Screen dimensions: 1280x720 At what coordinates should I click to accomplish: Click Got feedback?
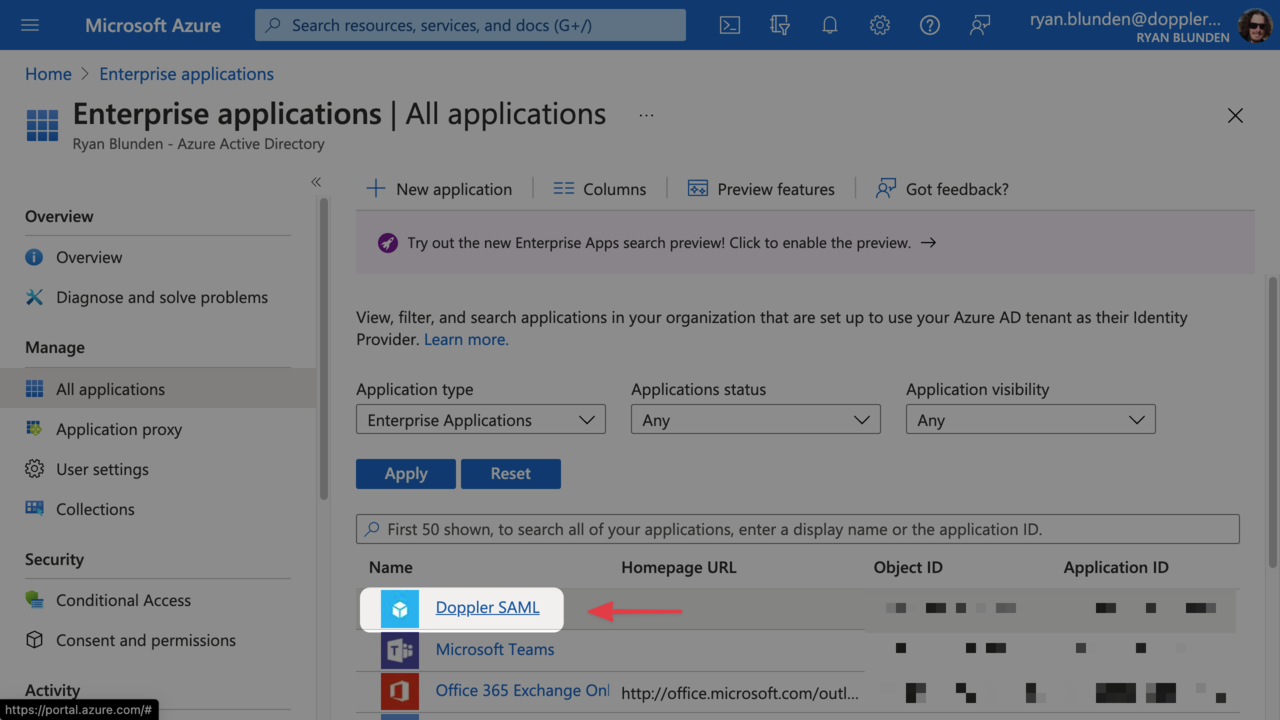click(942, 189)
